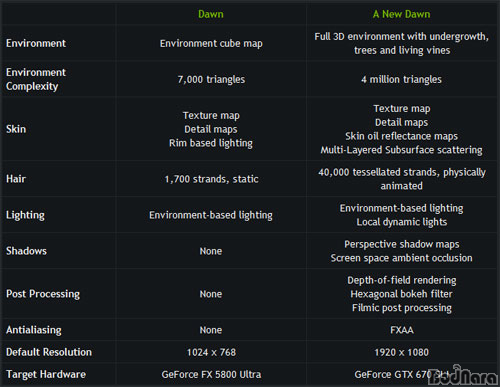Screen dimensions: 500x387
Task: Click the A New Dawn column header
Action: click(x=401, y=14)
